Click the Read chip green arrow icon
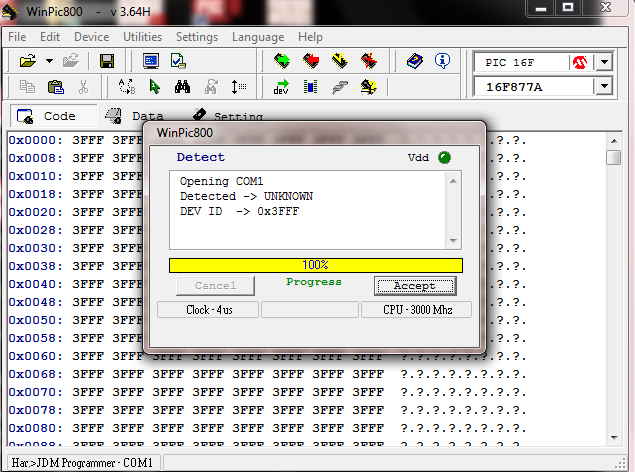This screenshot has width=635, height=472. pos(282,61)
